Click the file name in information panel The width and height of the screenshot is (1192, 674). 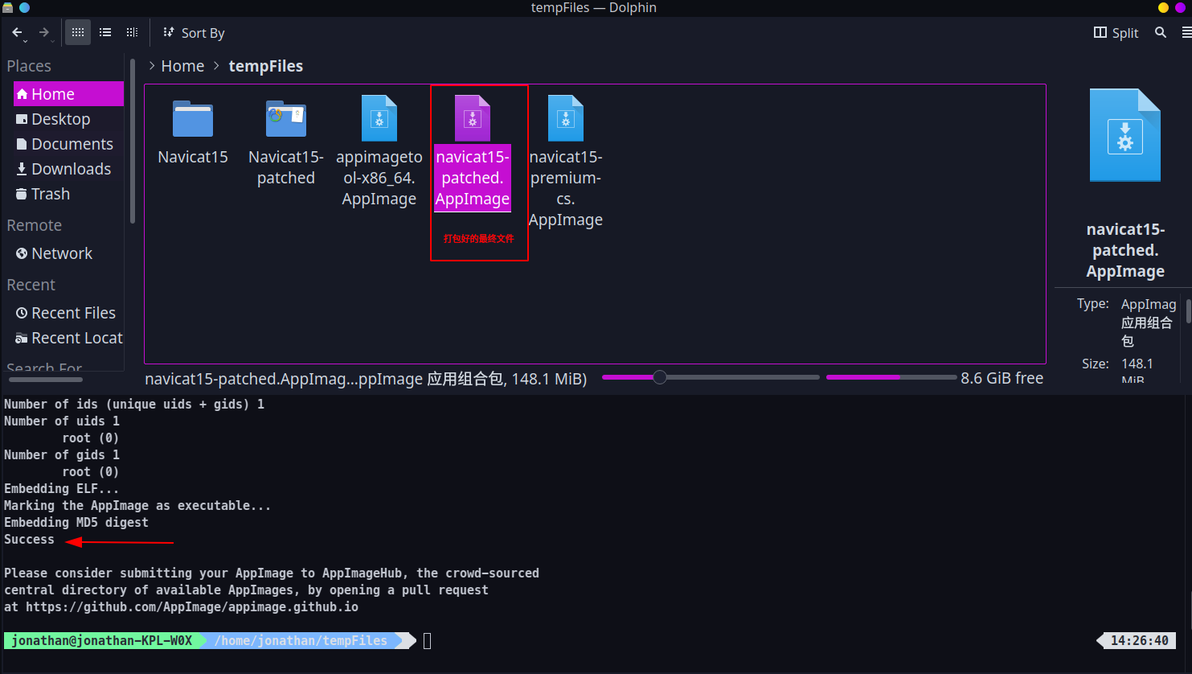pos(1125,250)
